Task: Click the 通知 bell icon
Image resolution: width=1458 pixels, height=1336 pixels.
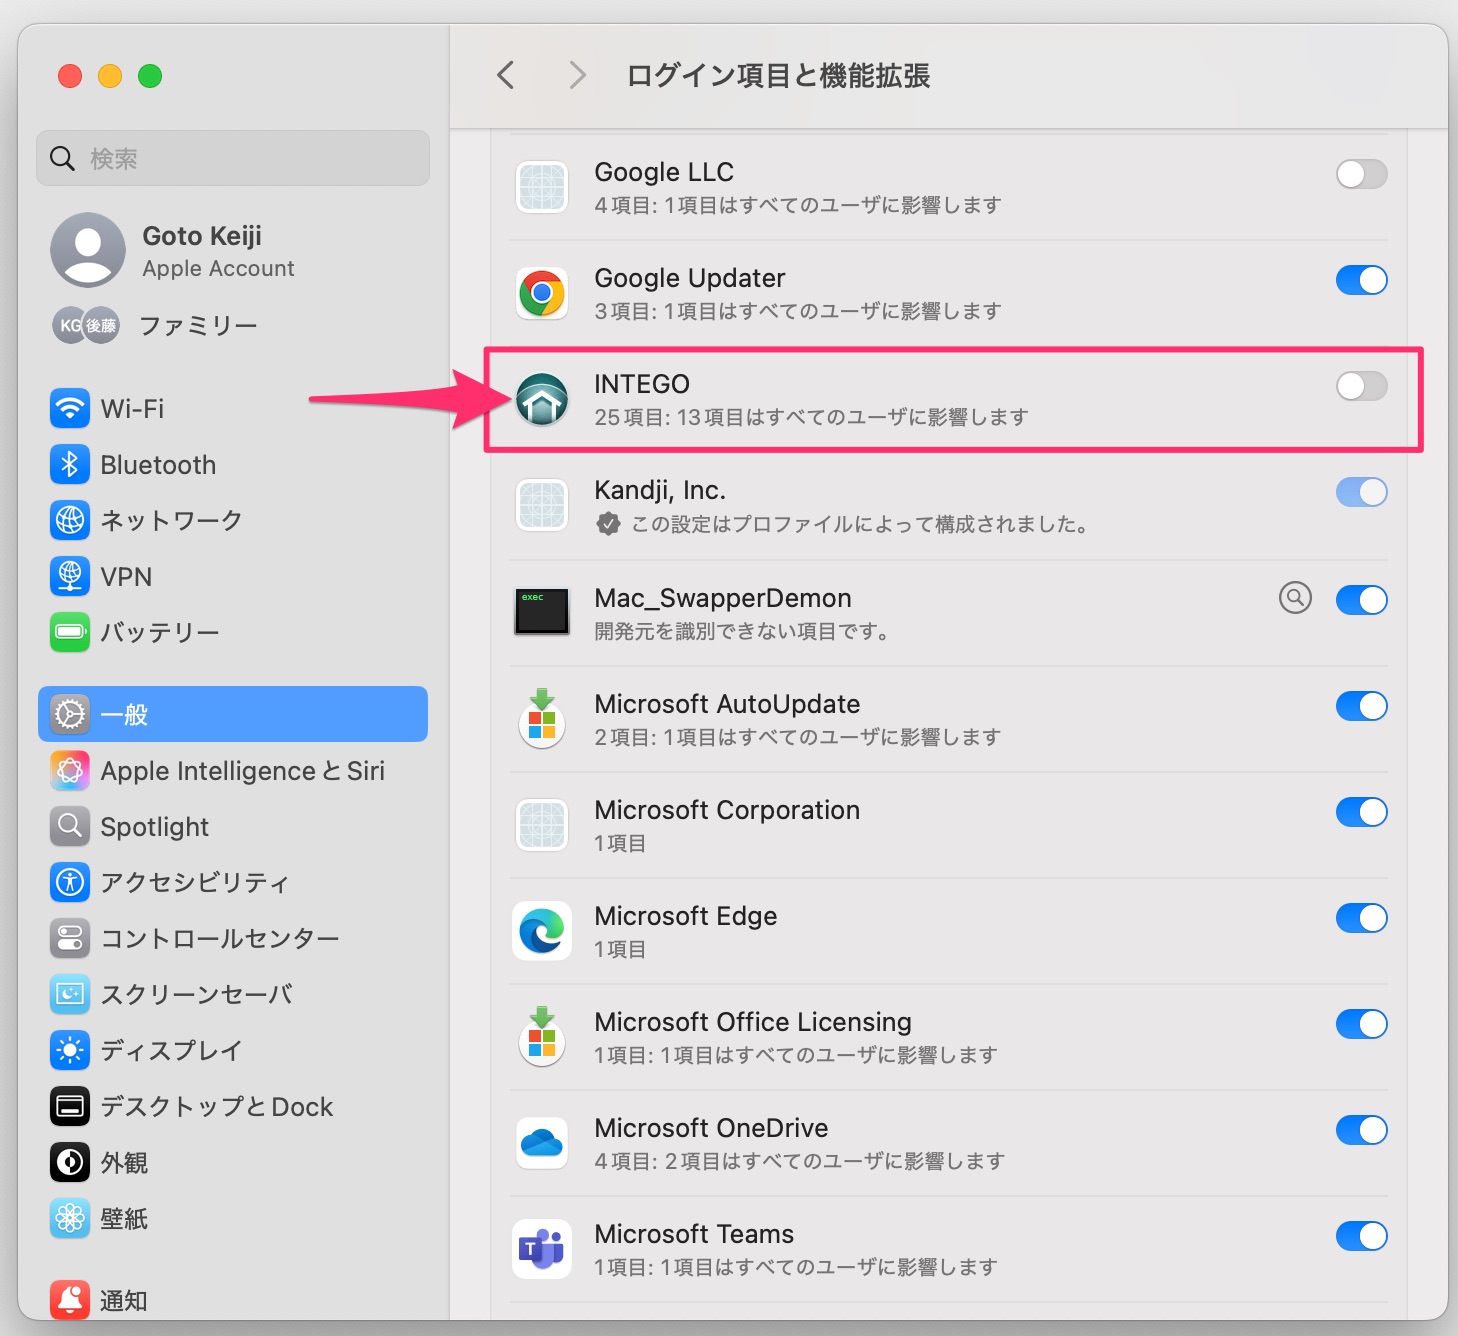Action: tap(70, 1300)
